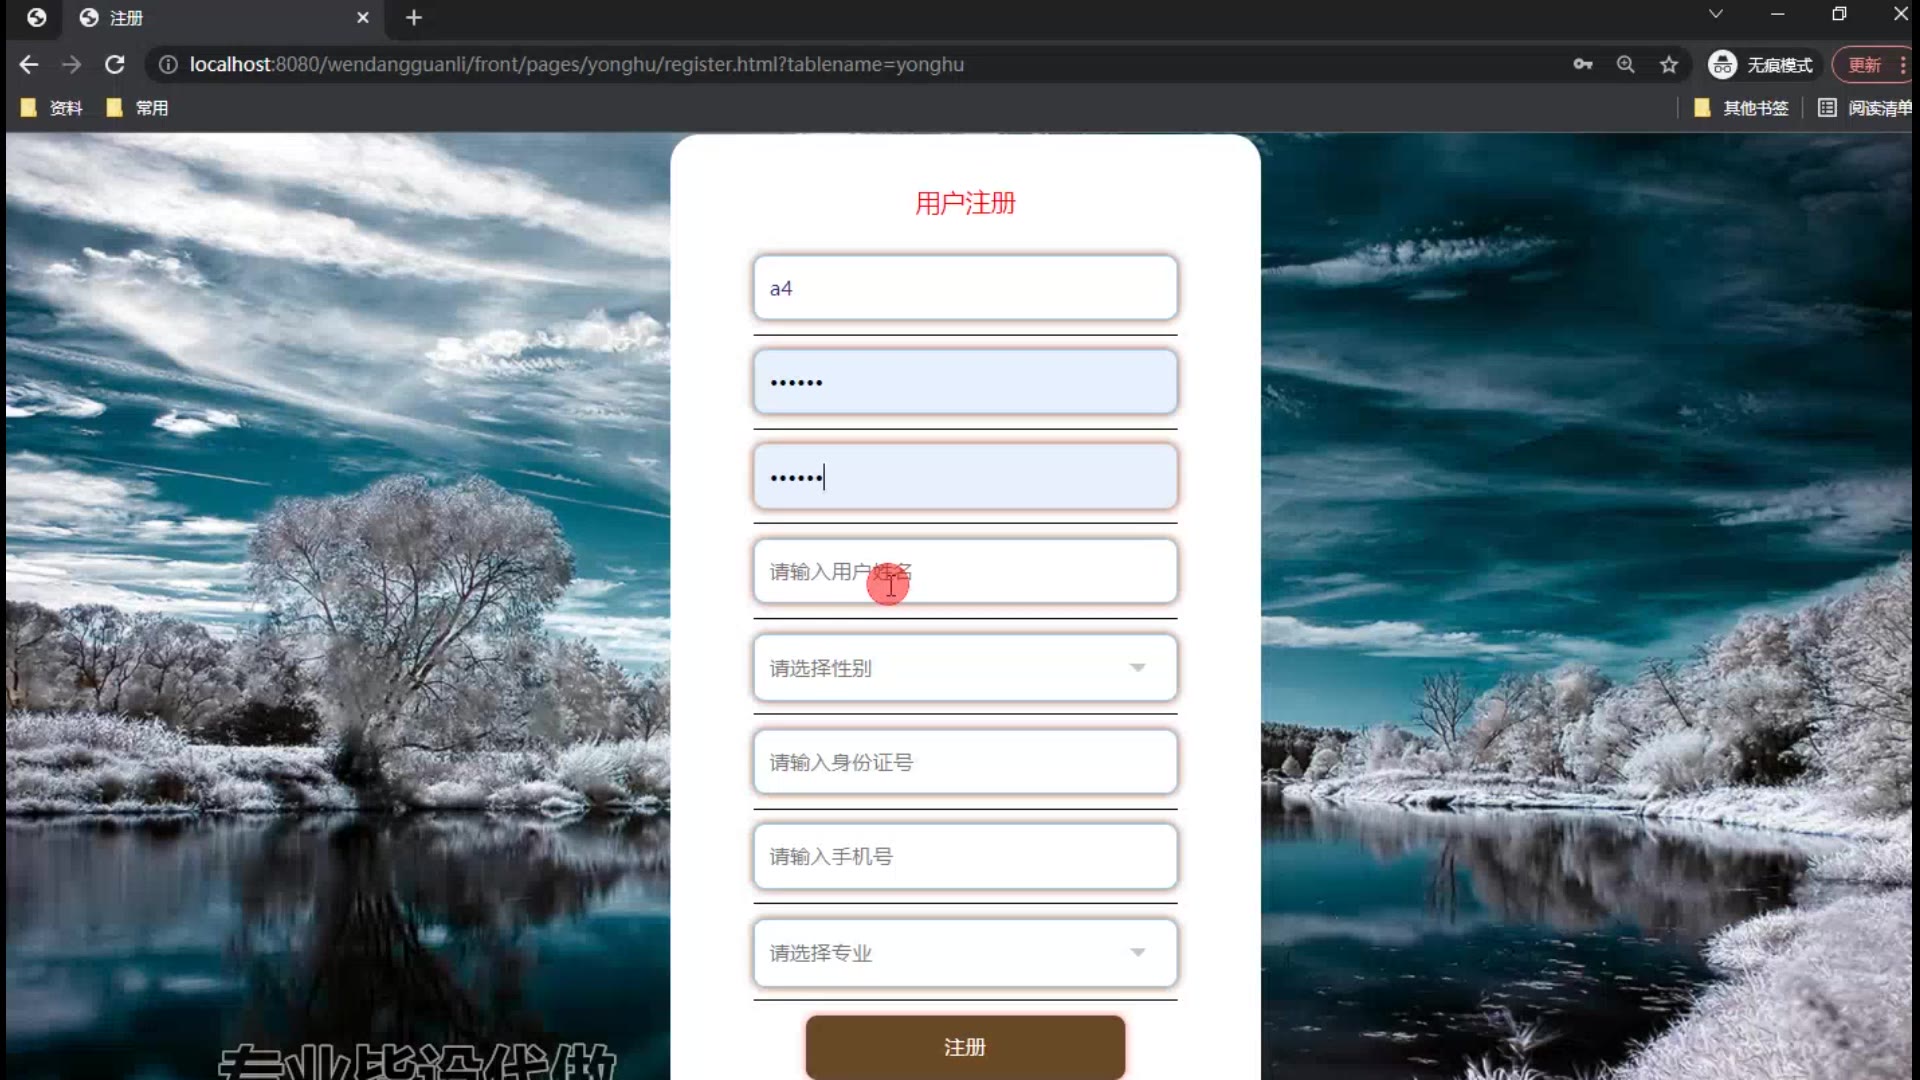1920x1080 pixels.
Task: Click the browser back arrow
Action: click(x=29, y=65)
